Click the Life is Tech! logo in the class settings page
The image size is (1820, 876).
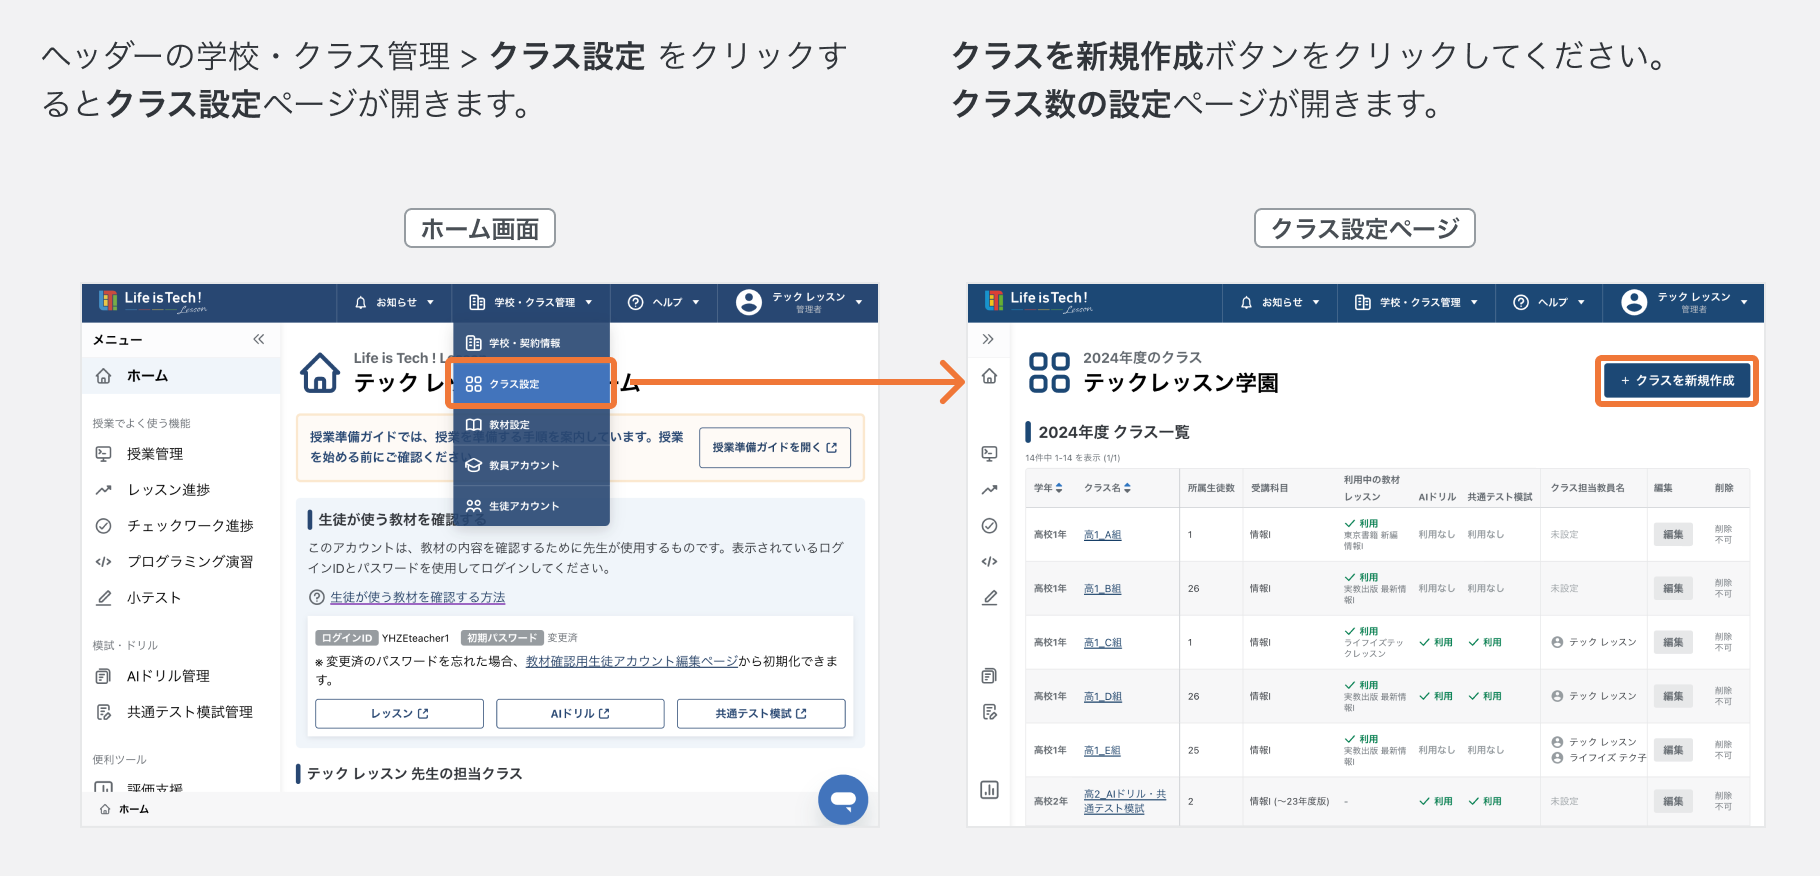[x=1039, y=301]
